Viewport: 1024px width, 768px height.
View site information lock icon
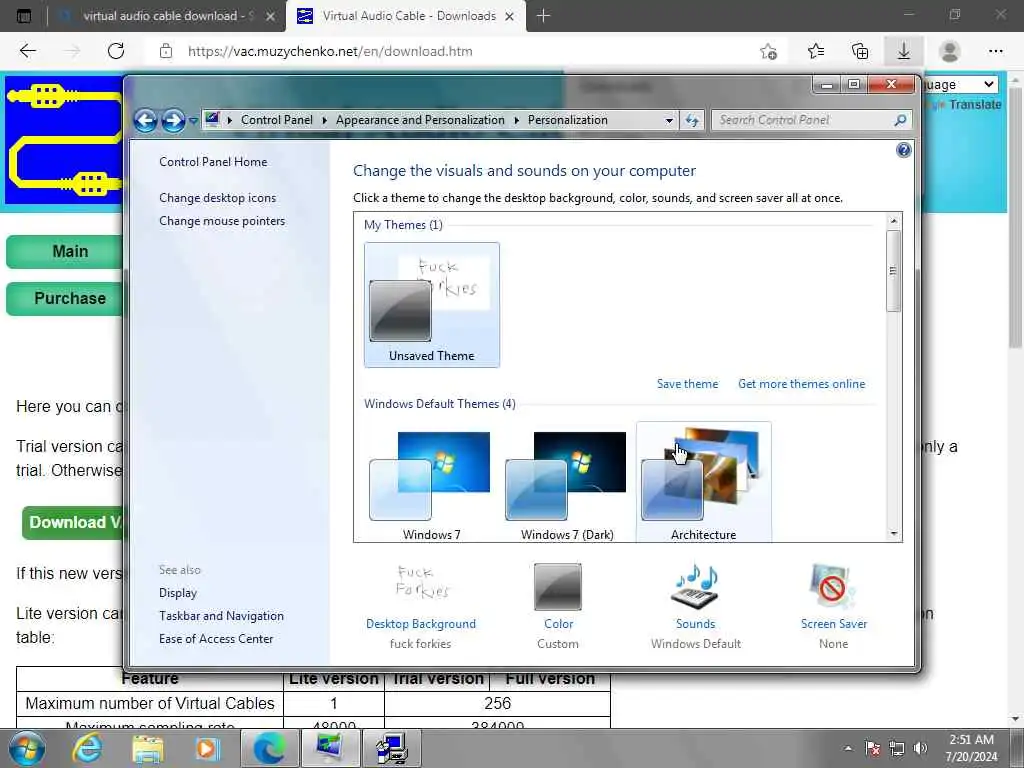click(166, 51)
